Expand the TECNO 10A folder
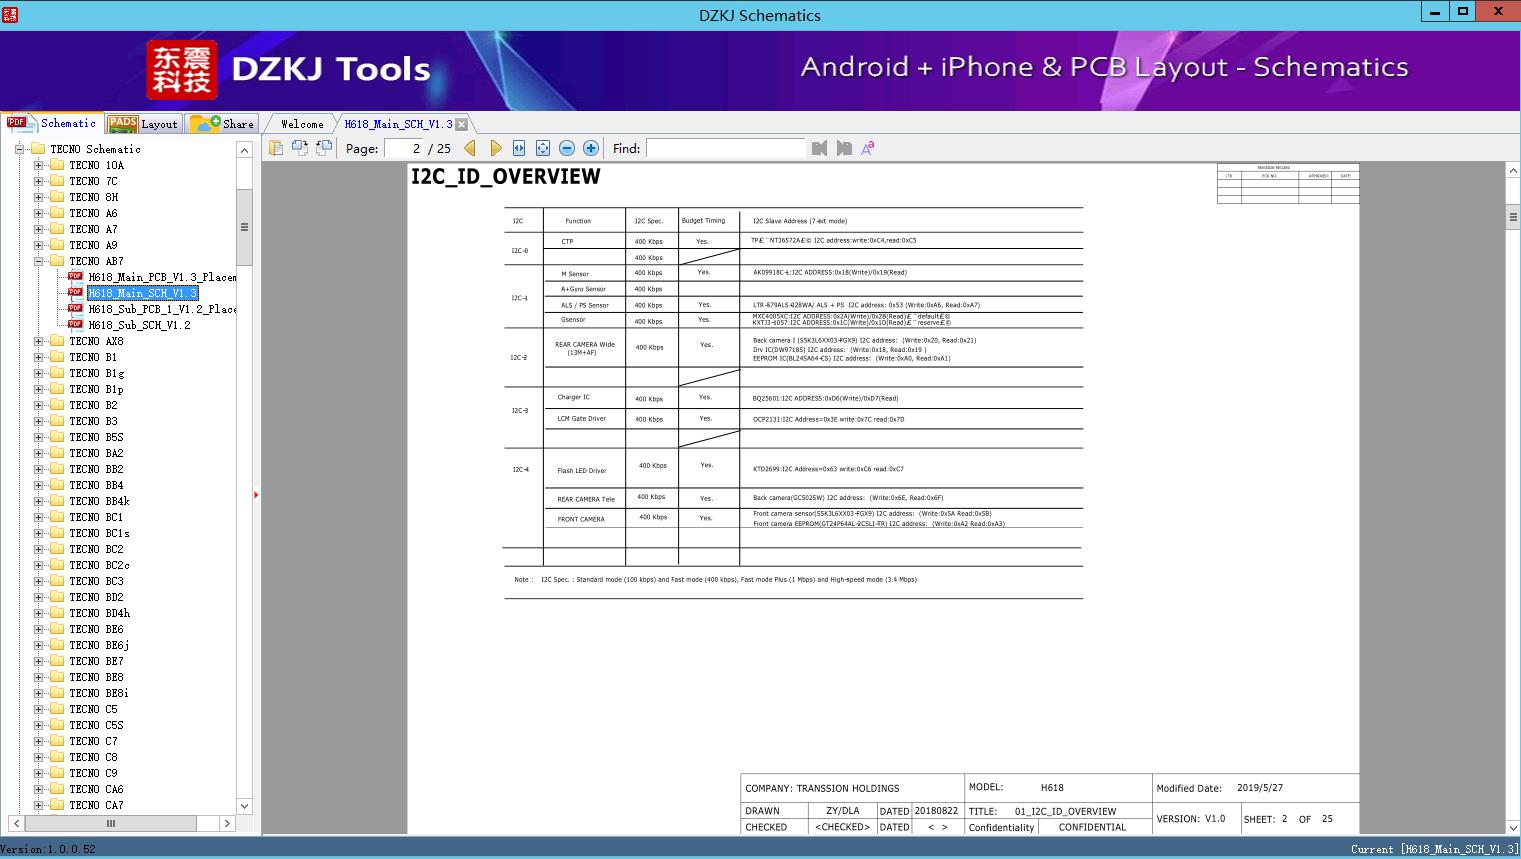 click(x=39, y=165)
